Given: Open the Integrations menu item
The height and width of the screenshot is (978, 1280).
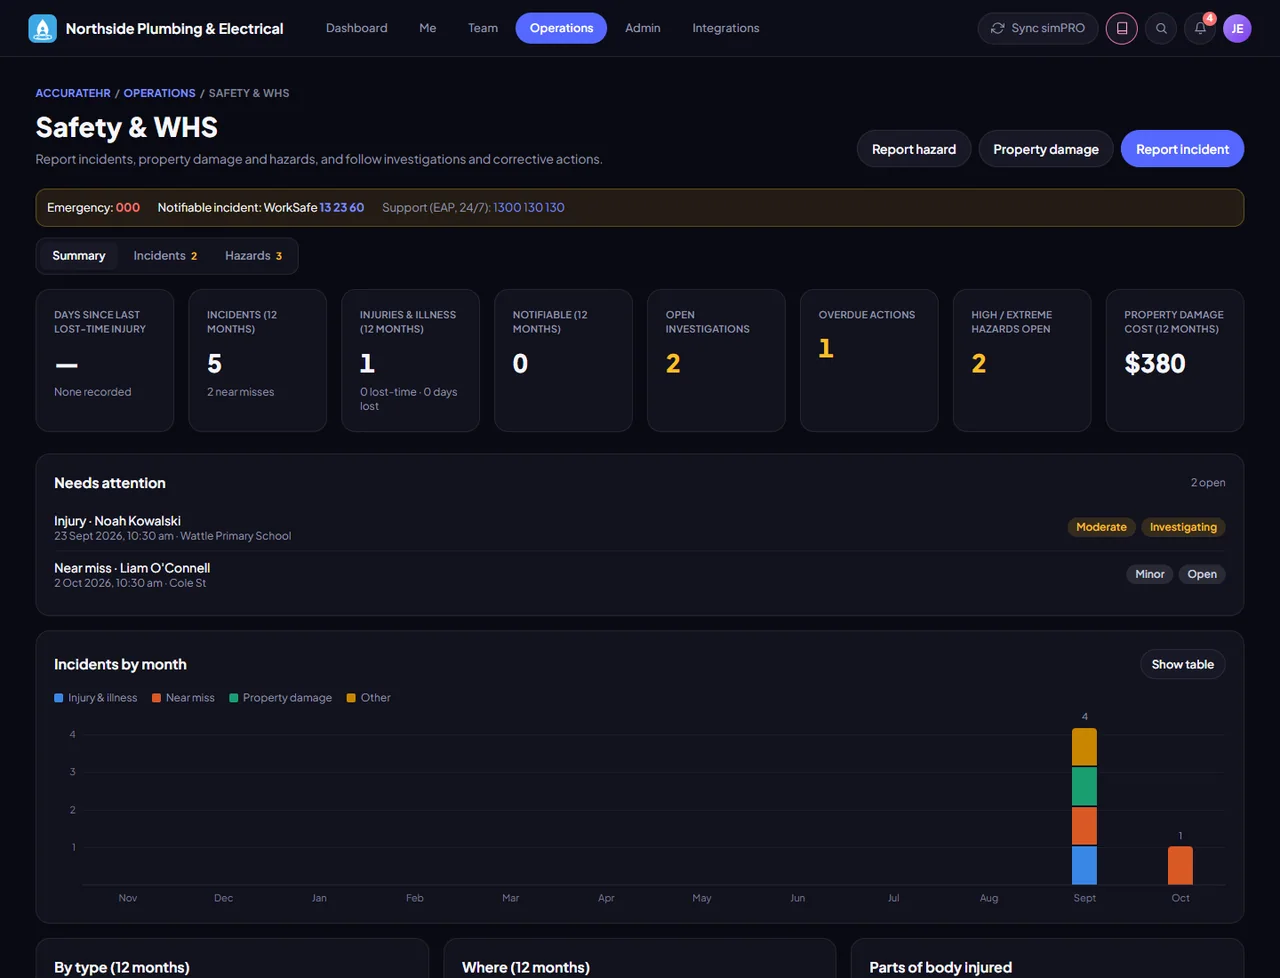Looking at the screenshot, I should coord(725,28).
